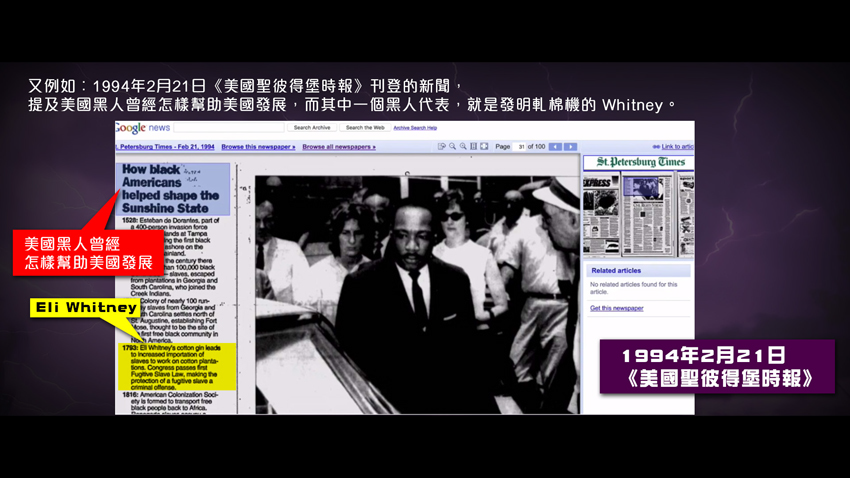
Task: Click the Get this newspaper link
Action: click(x=616, y=308)
